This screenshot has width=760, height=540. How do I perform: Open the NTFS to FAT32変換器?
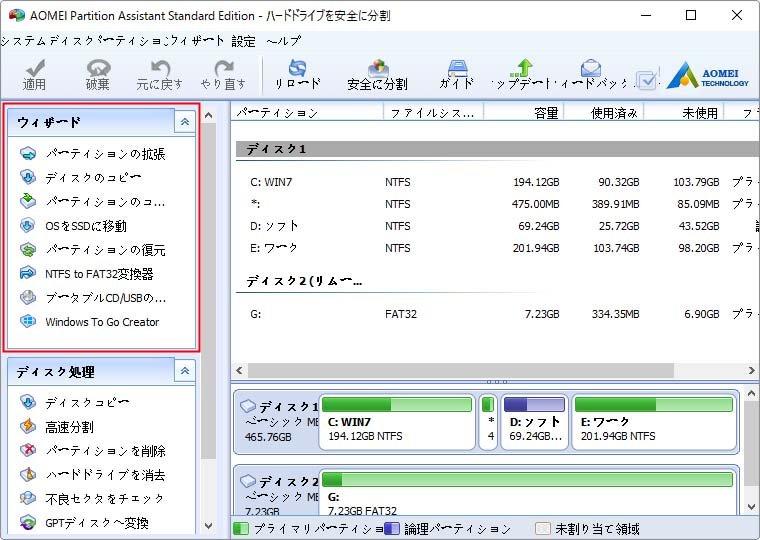tap(86, 274)
